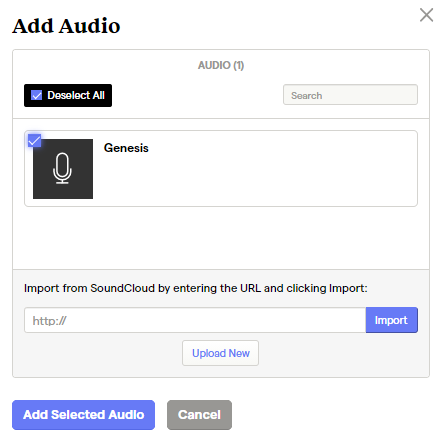Click the Add Audio dialog heading
Screen dimensions: 442x441
coord(66,26)
